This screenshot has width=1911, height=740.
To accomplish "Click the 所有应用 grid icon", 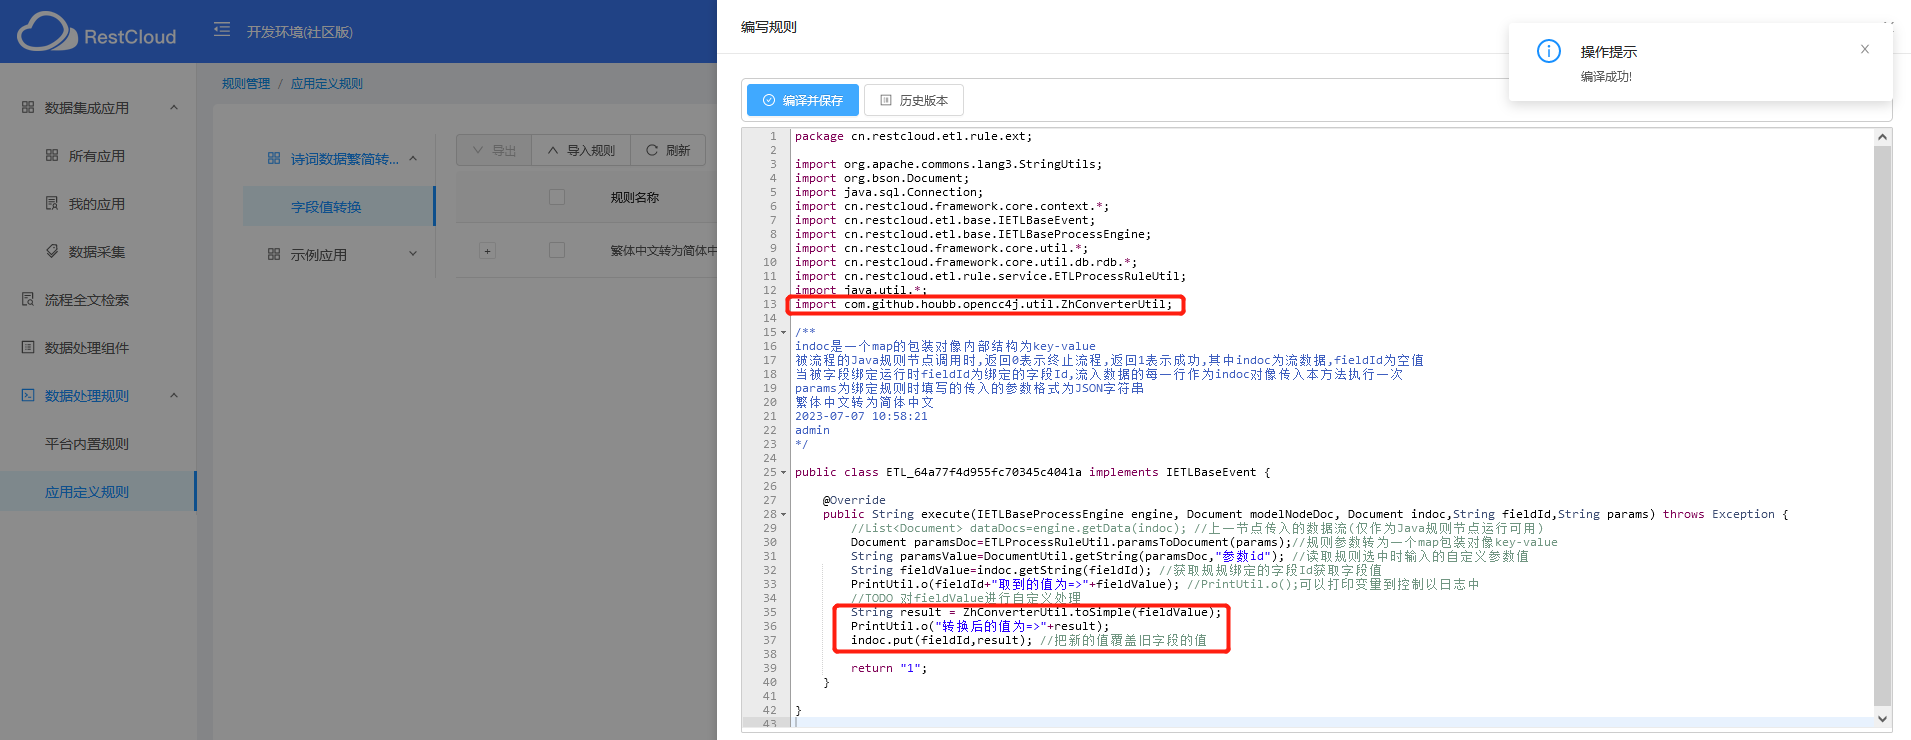I will [x=52, y=155].
